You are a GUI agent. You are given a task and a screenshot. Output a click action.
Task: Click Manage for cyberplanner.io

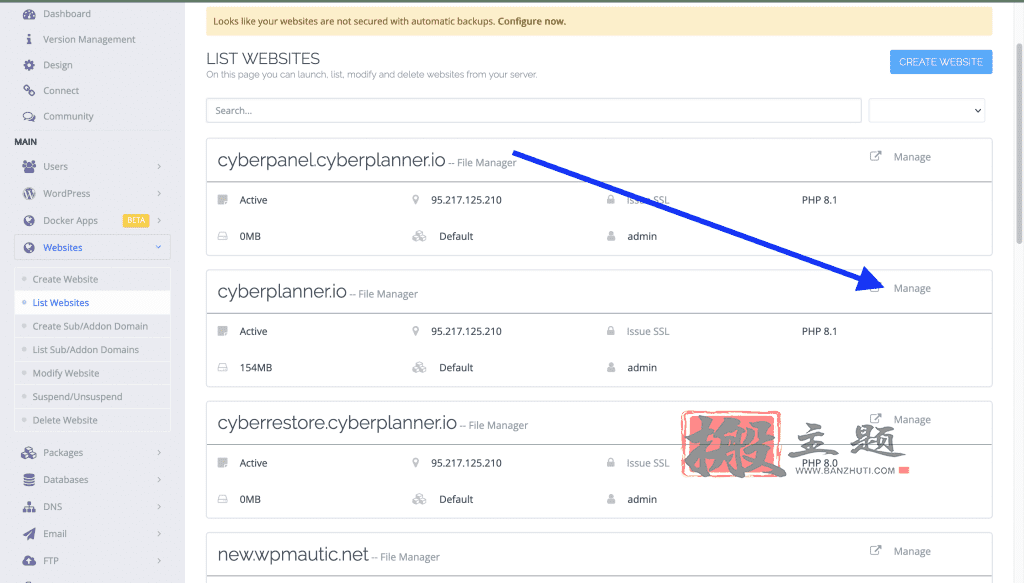pyautogui.click(x=912, y=288)
